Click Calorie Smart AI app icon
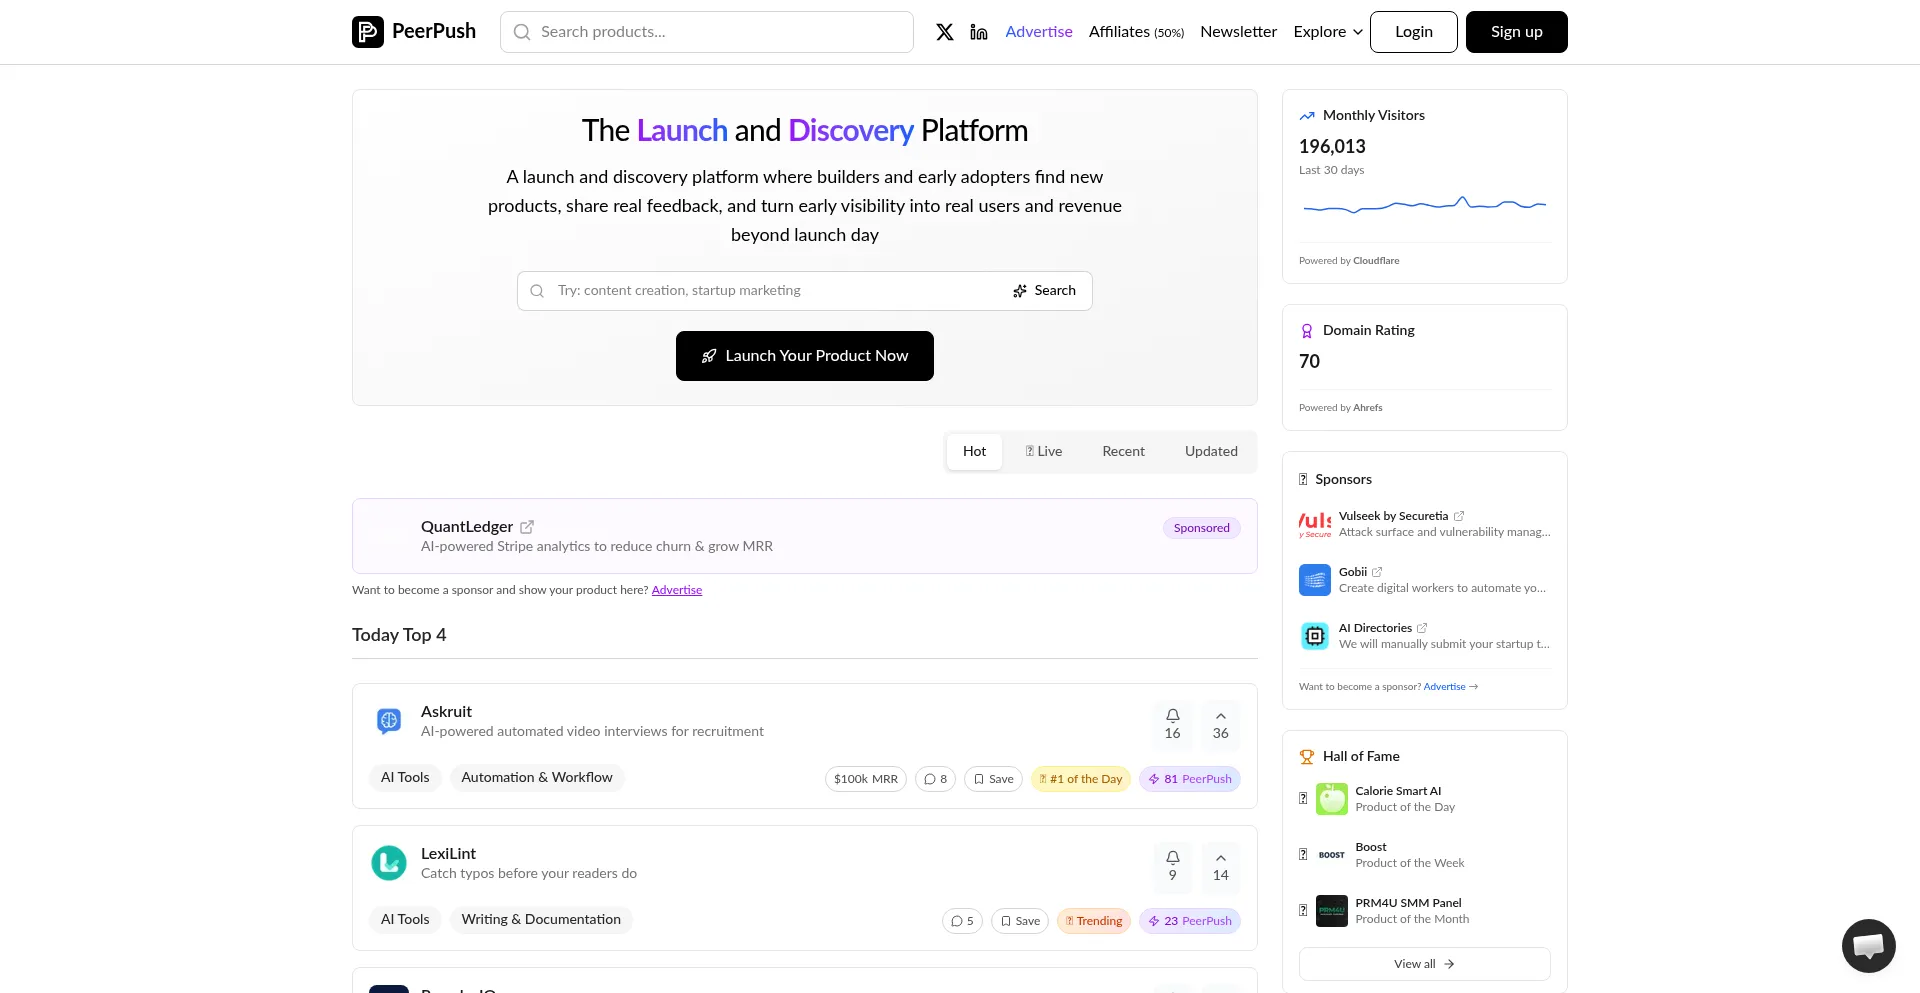Screen dimensions: 1920x993 coord(1332,799)
